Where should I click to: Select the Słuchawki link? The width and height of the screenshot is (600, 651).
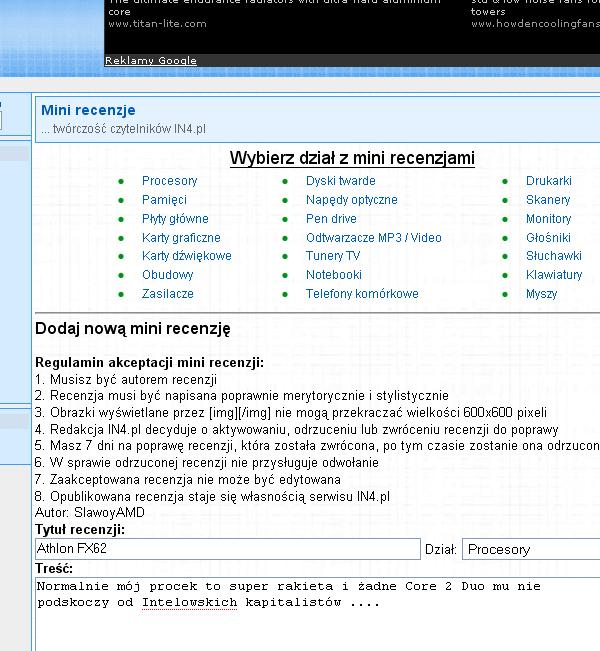553,256
